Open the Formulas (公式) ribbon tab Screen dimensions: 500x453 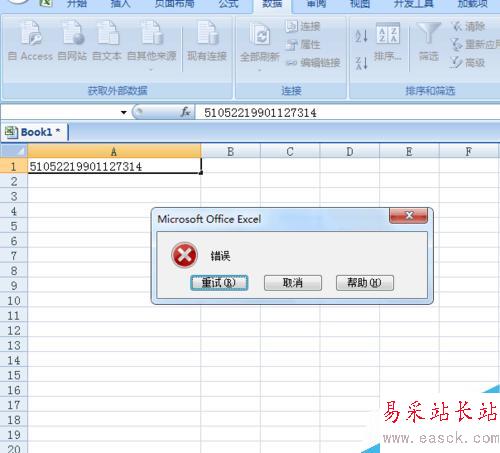click(x=228, y=4)
